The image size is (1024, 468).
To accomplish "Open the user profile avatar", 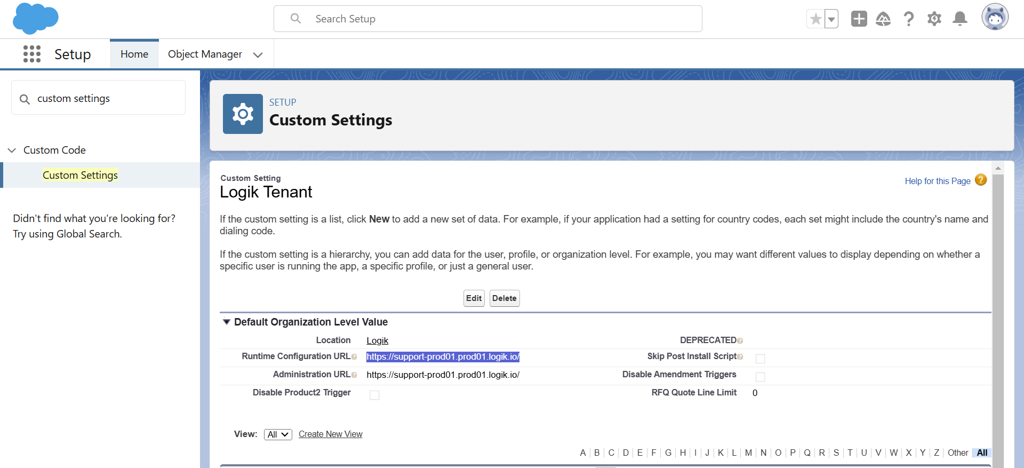I will click(x=995, y=18).
